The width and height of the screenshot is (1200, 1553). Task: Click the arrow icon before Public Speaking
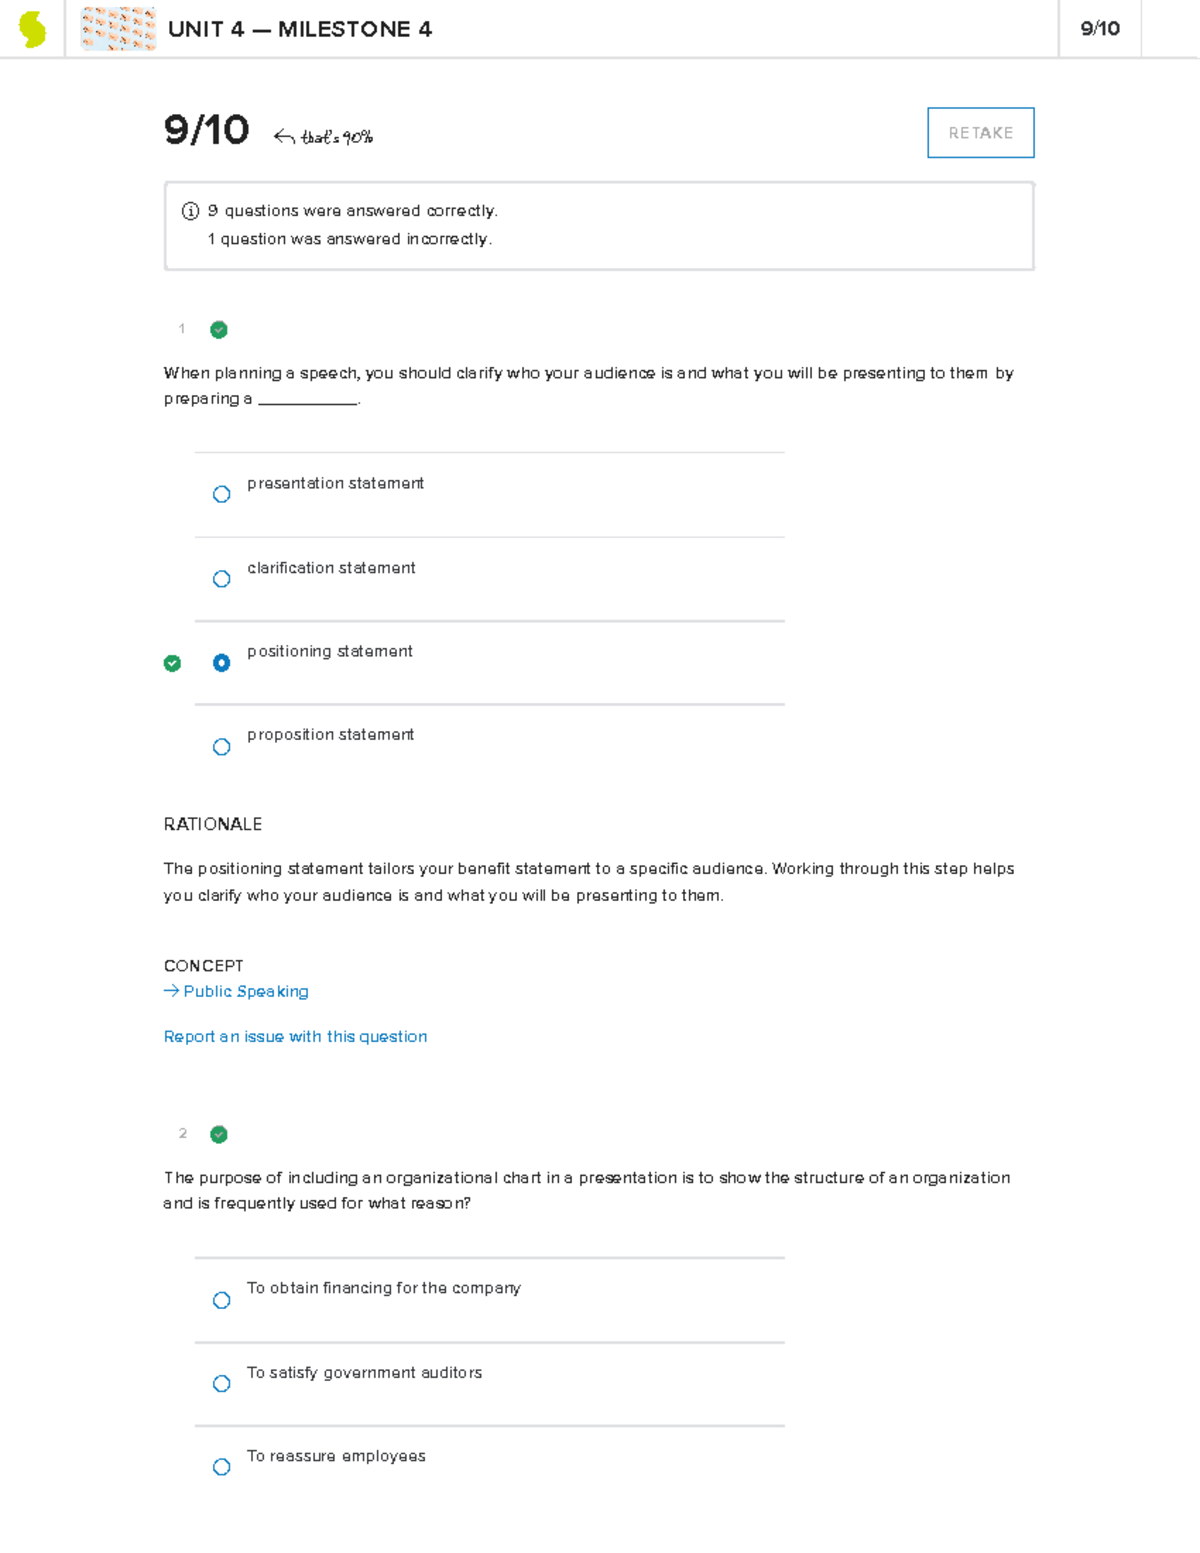pyautogui.click(x=171, y=991)
